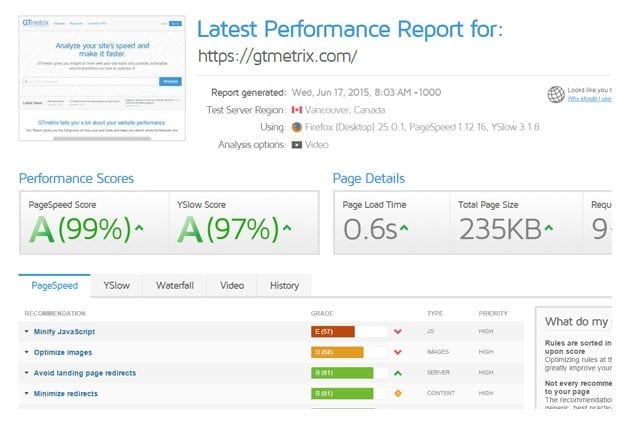This screenshot has width=640, height=426.
Task: Click the green up arrow beside the PageSpeed Score
Action: (139, 228)
